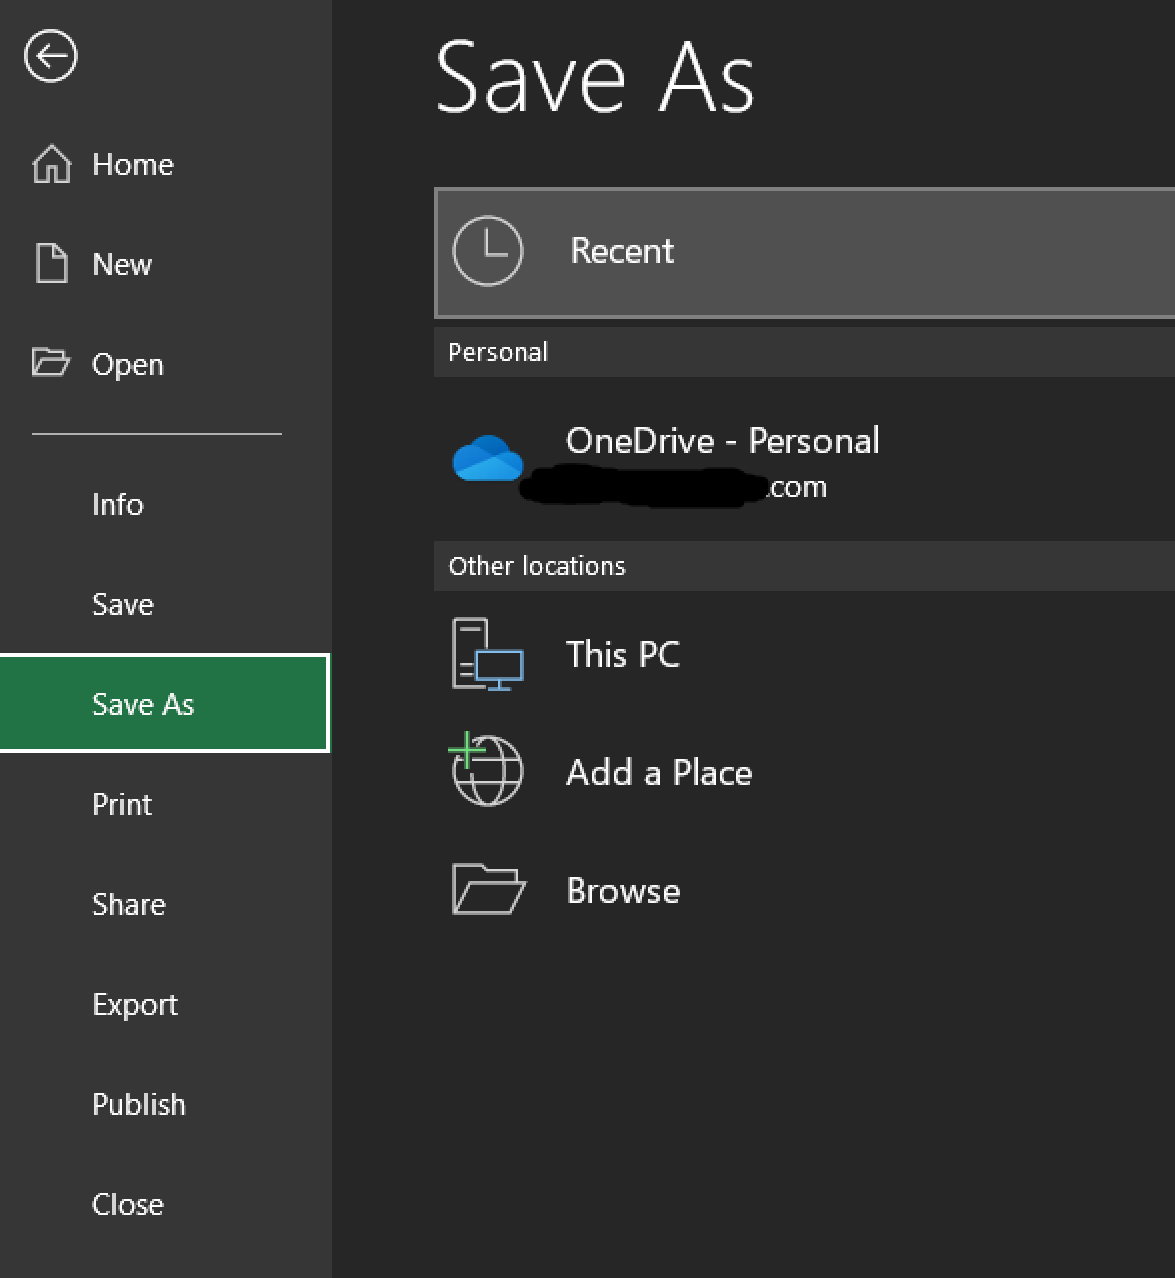Choose Save in the sidebar
Viewport: 1175px width, 1278px height.
(122, 604)
